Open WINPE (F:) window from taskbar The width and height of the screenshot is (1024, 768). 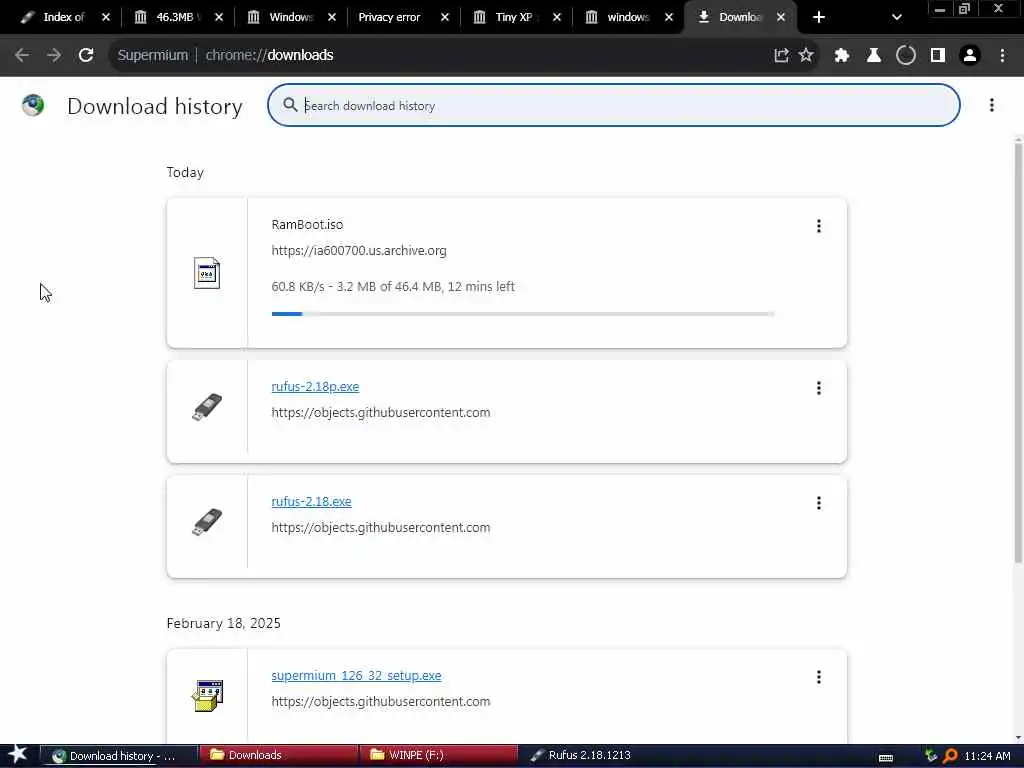439,756
